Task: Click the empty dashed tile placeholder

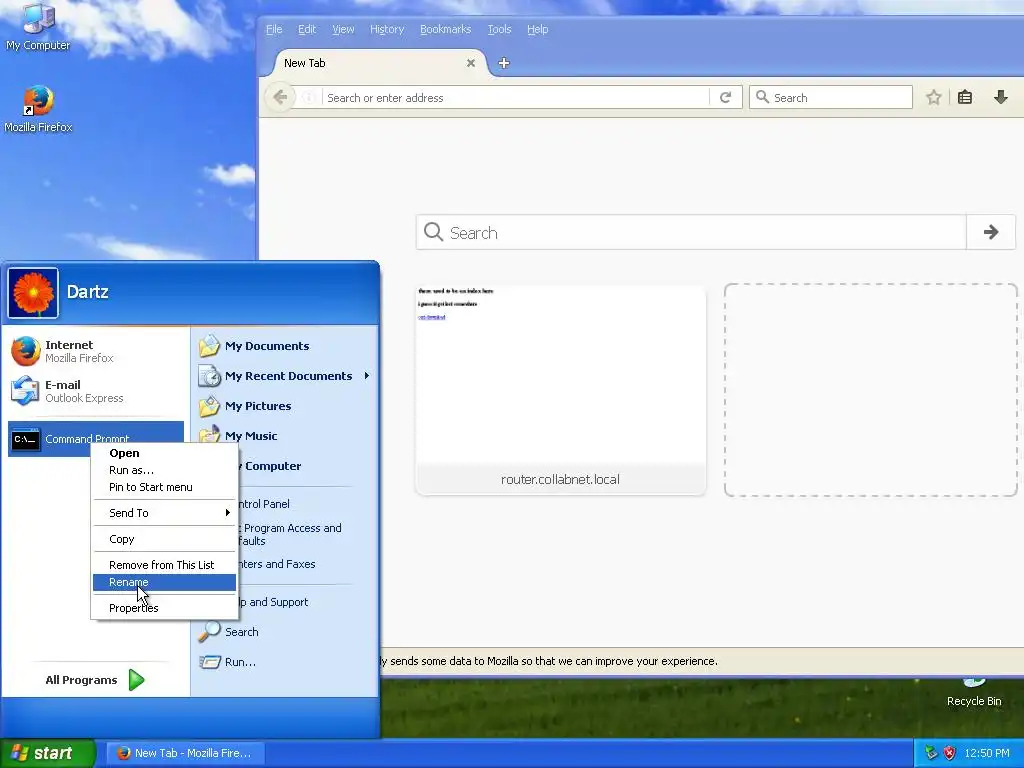Action: [x=871, y=390]
